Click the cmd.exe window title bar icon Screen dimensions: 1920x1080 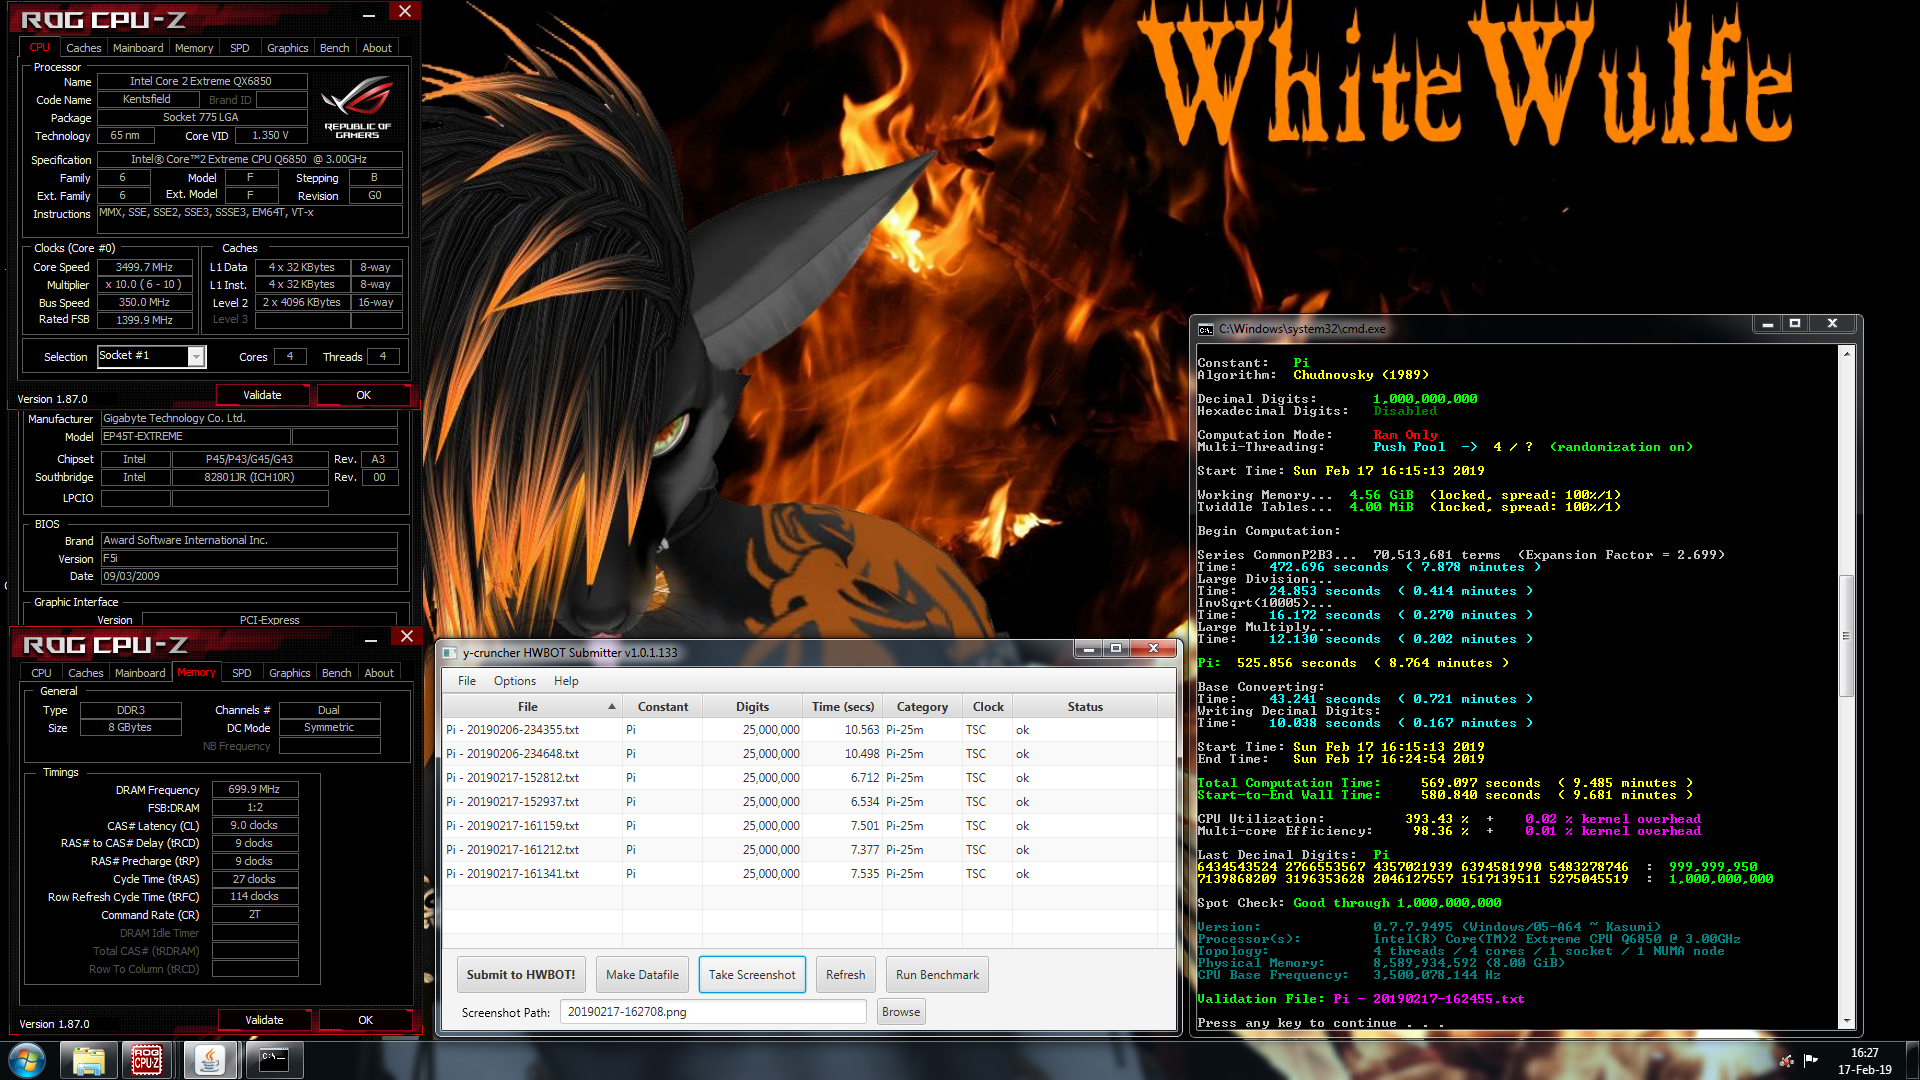point(1206,328)
